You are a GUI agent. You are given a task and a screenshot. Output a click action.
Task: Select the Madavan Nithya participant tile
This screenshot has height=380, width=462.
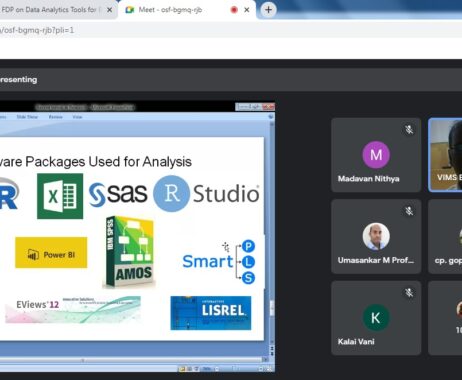[x=376, y=155]
